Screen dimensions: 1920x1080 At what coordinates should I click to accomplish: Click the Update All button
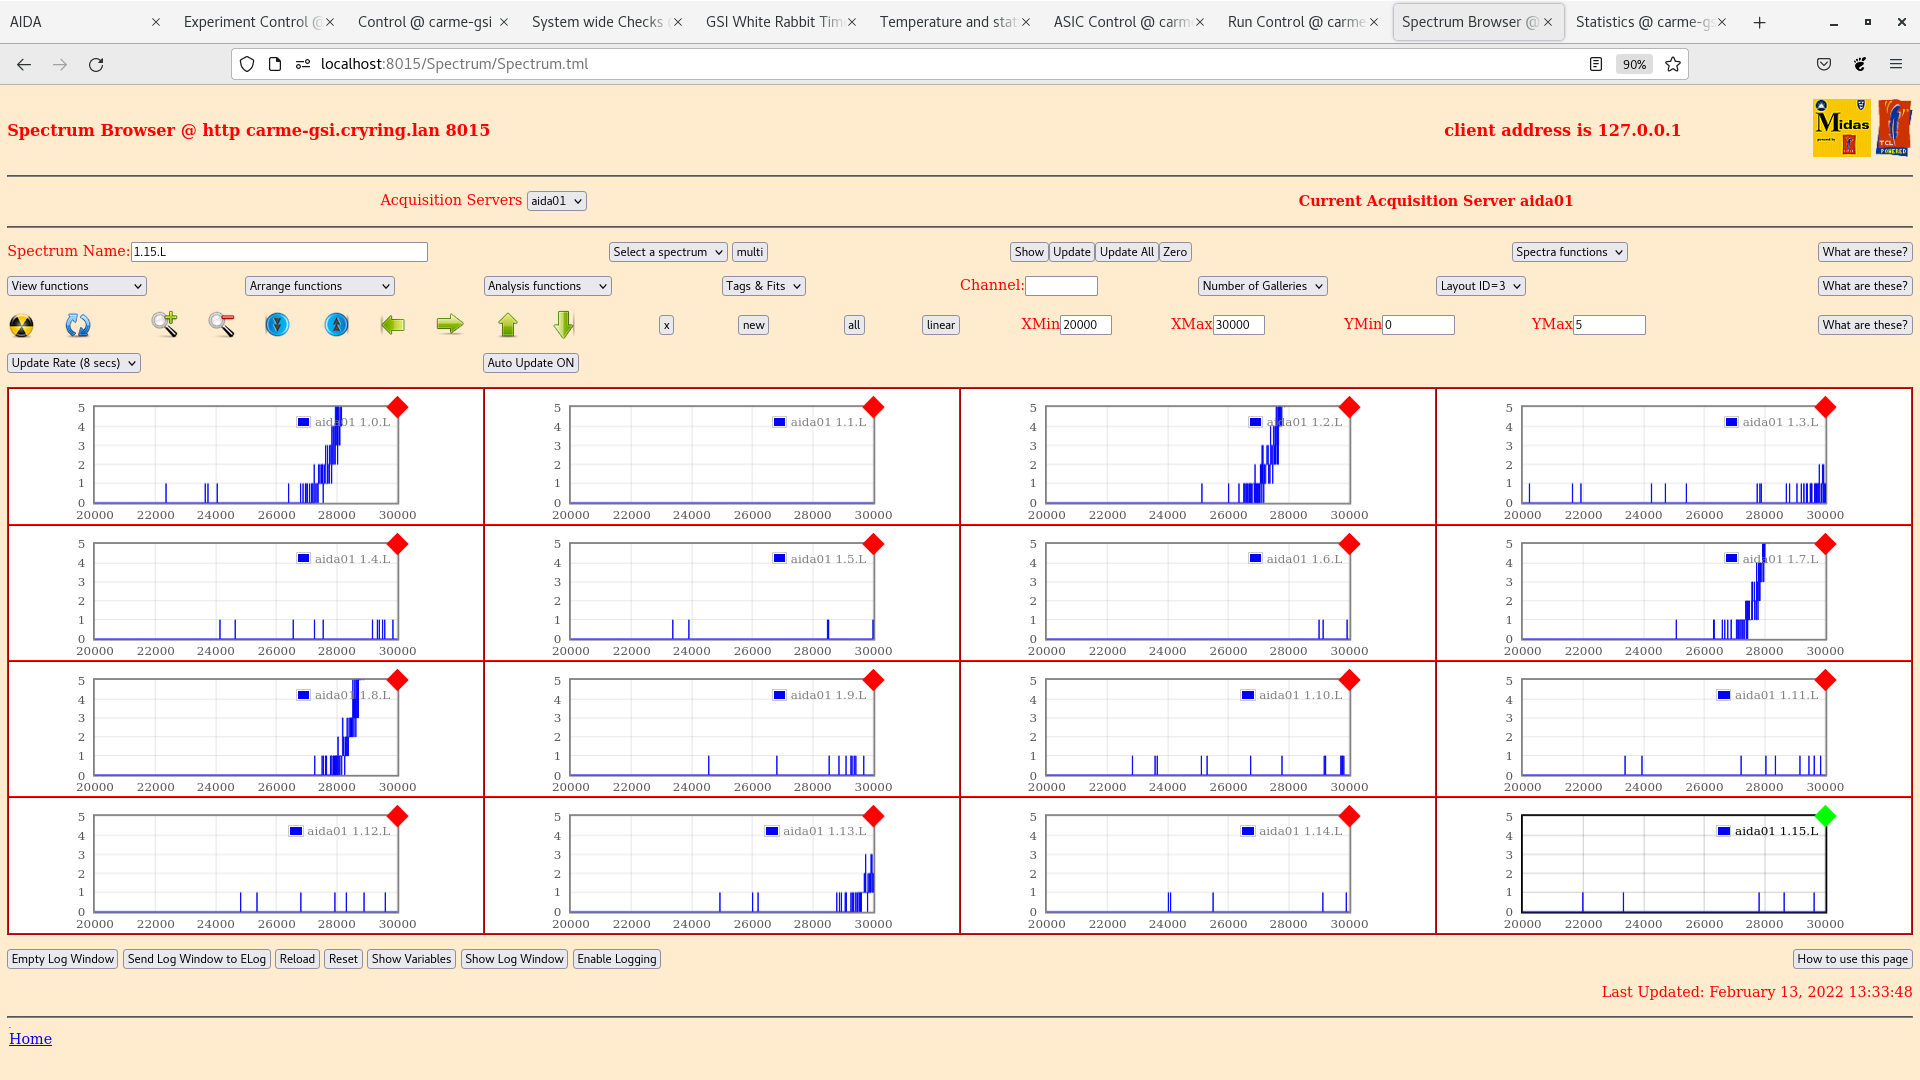[x=1126, y=252]
